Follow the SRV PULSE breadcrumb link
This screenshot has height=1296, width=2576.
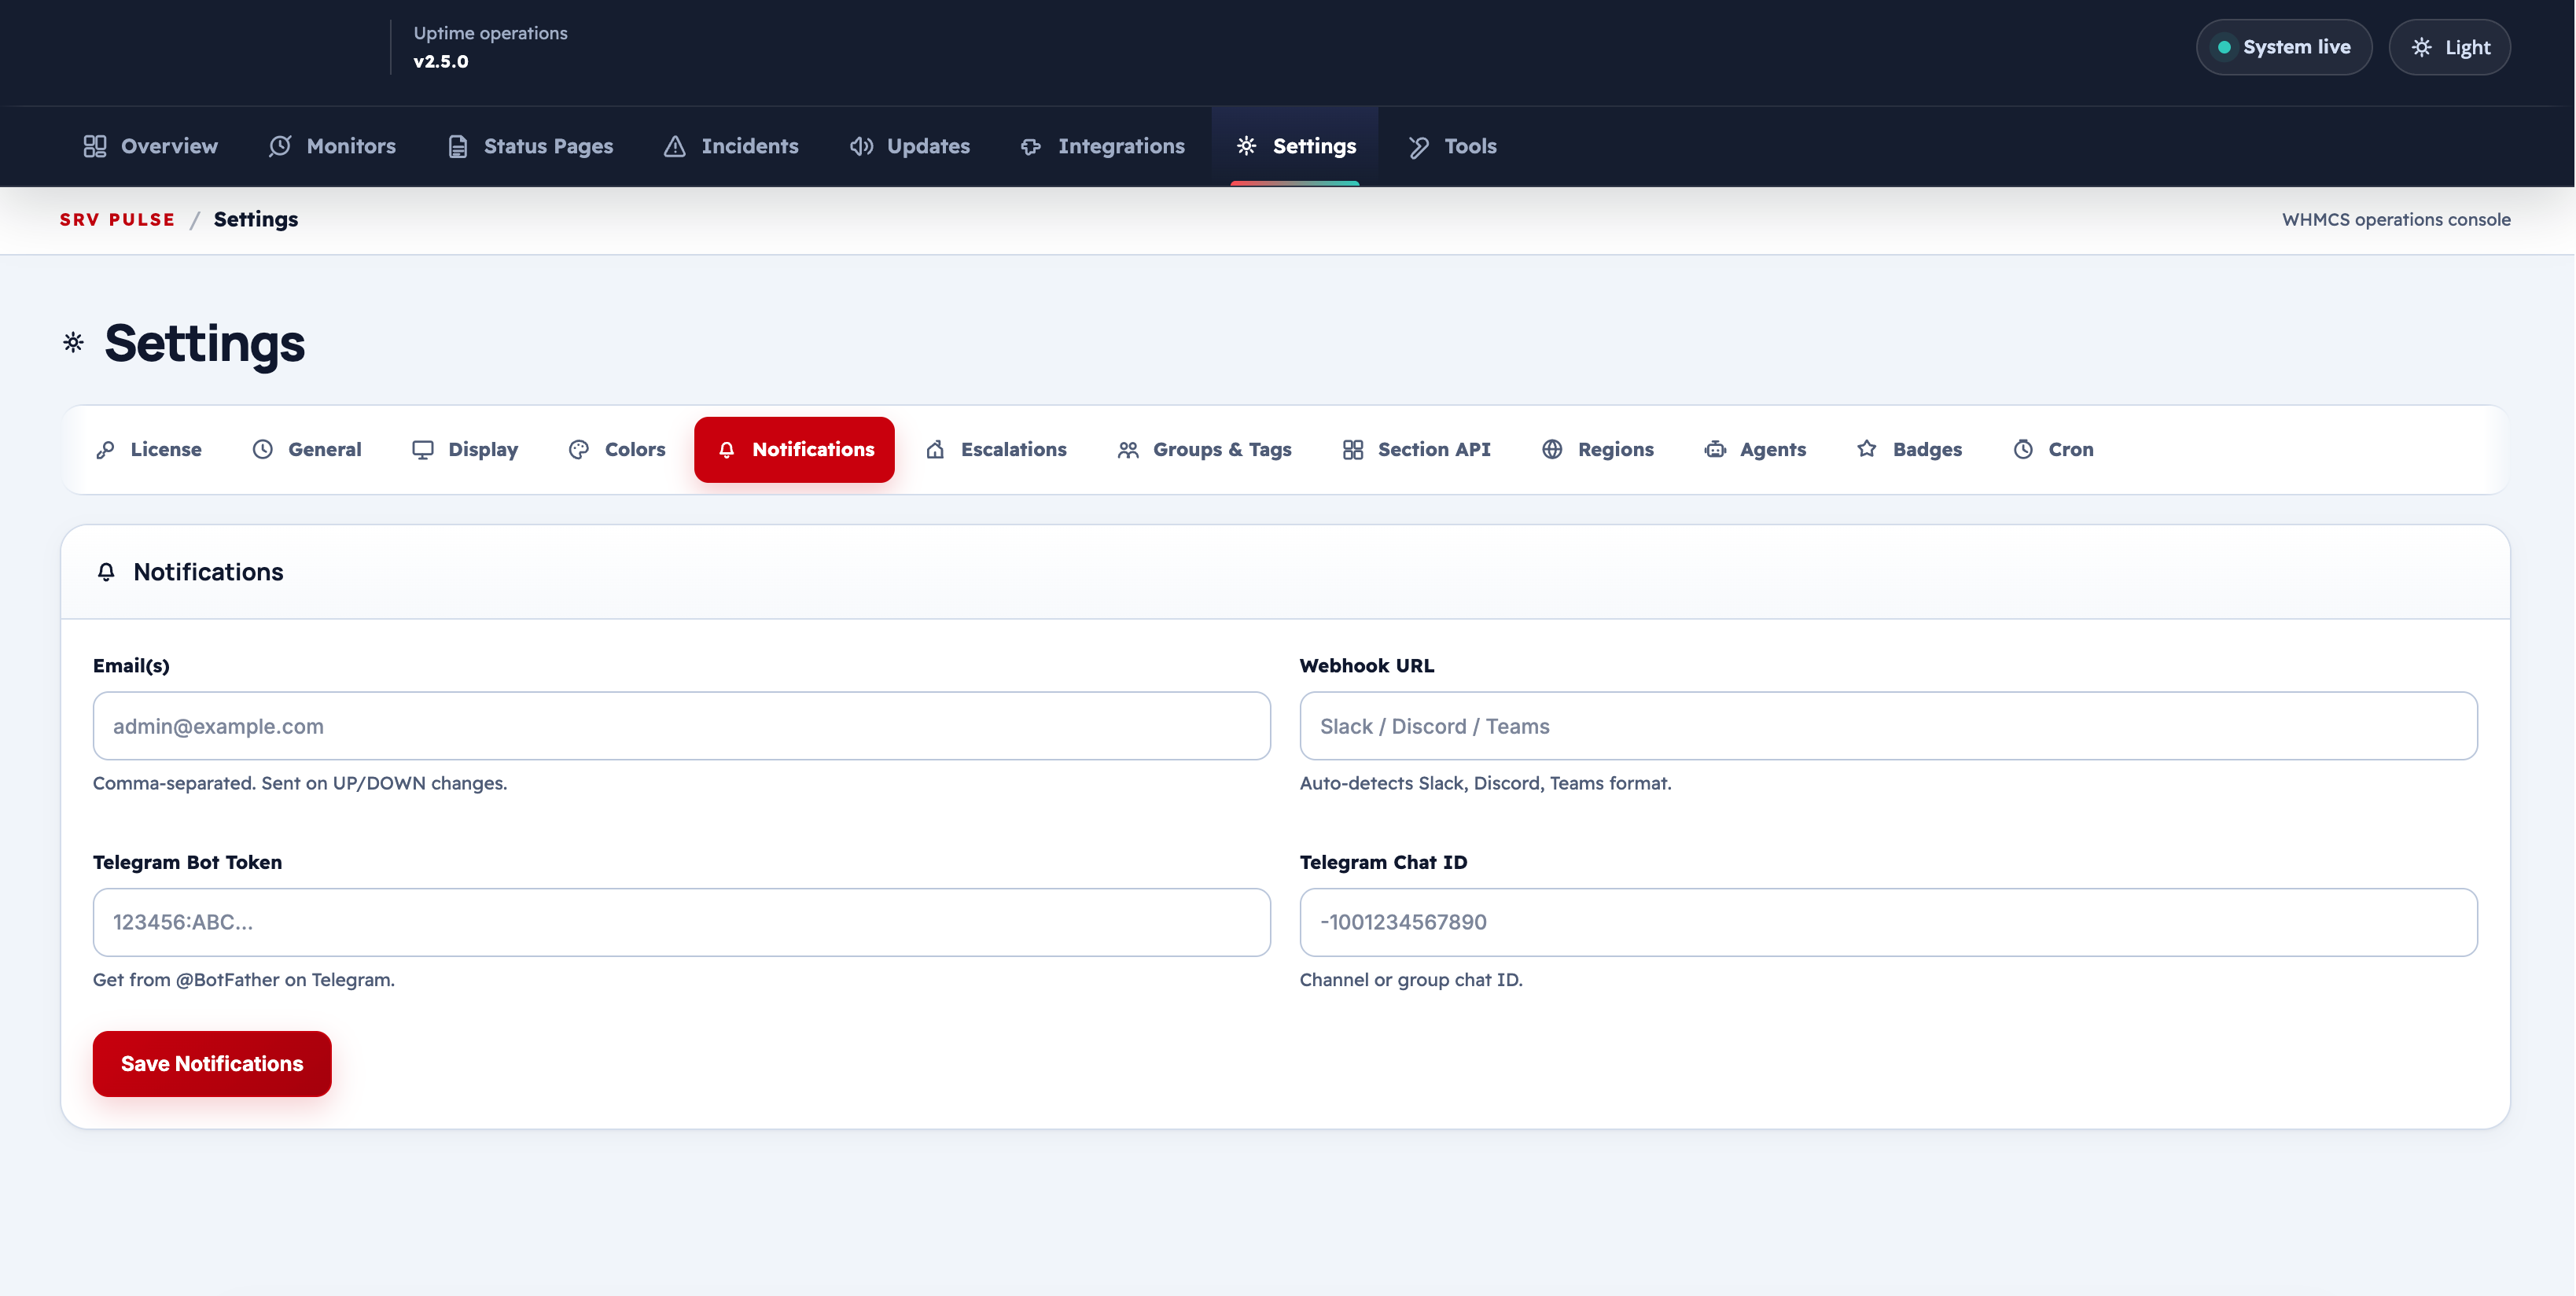117,220
